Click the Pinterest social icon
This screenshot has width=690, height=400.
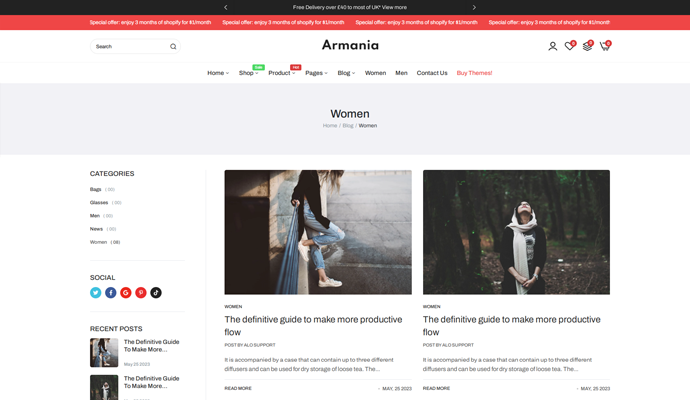[x=141, y=293]
